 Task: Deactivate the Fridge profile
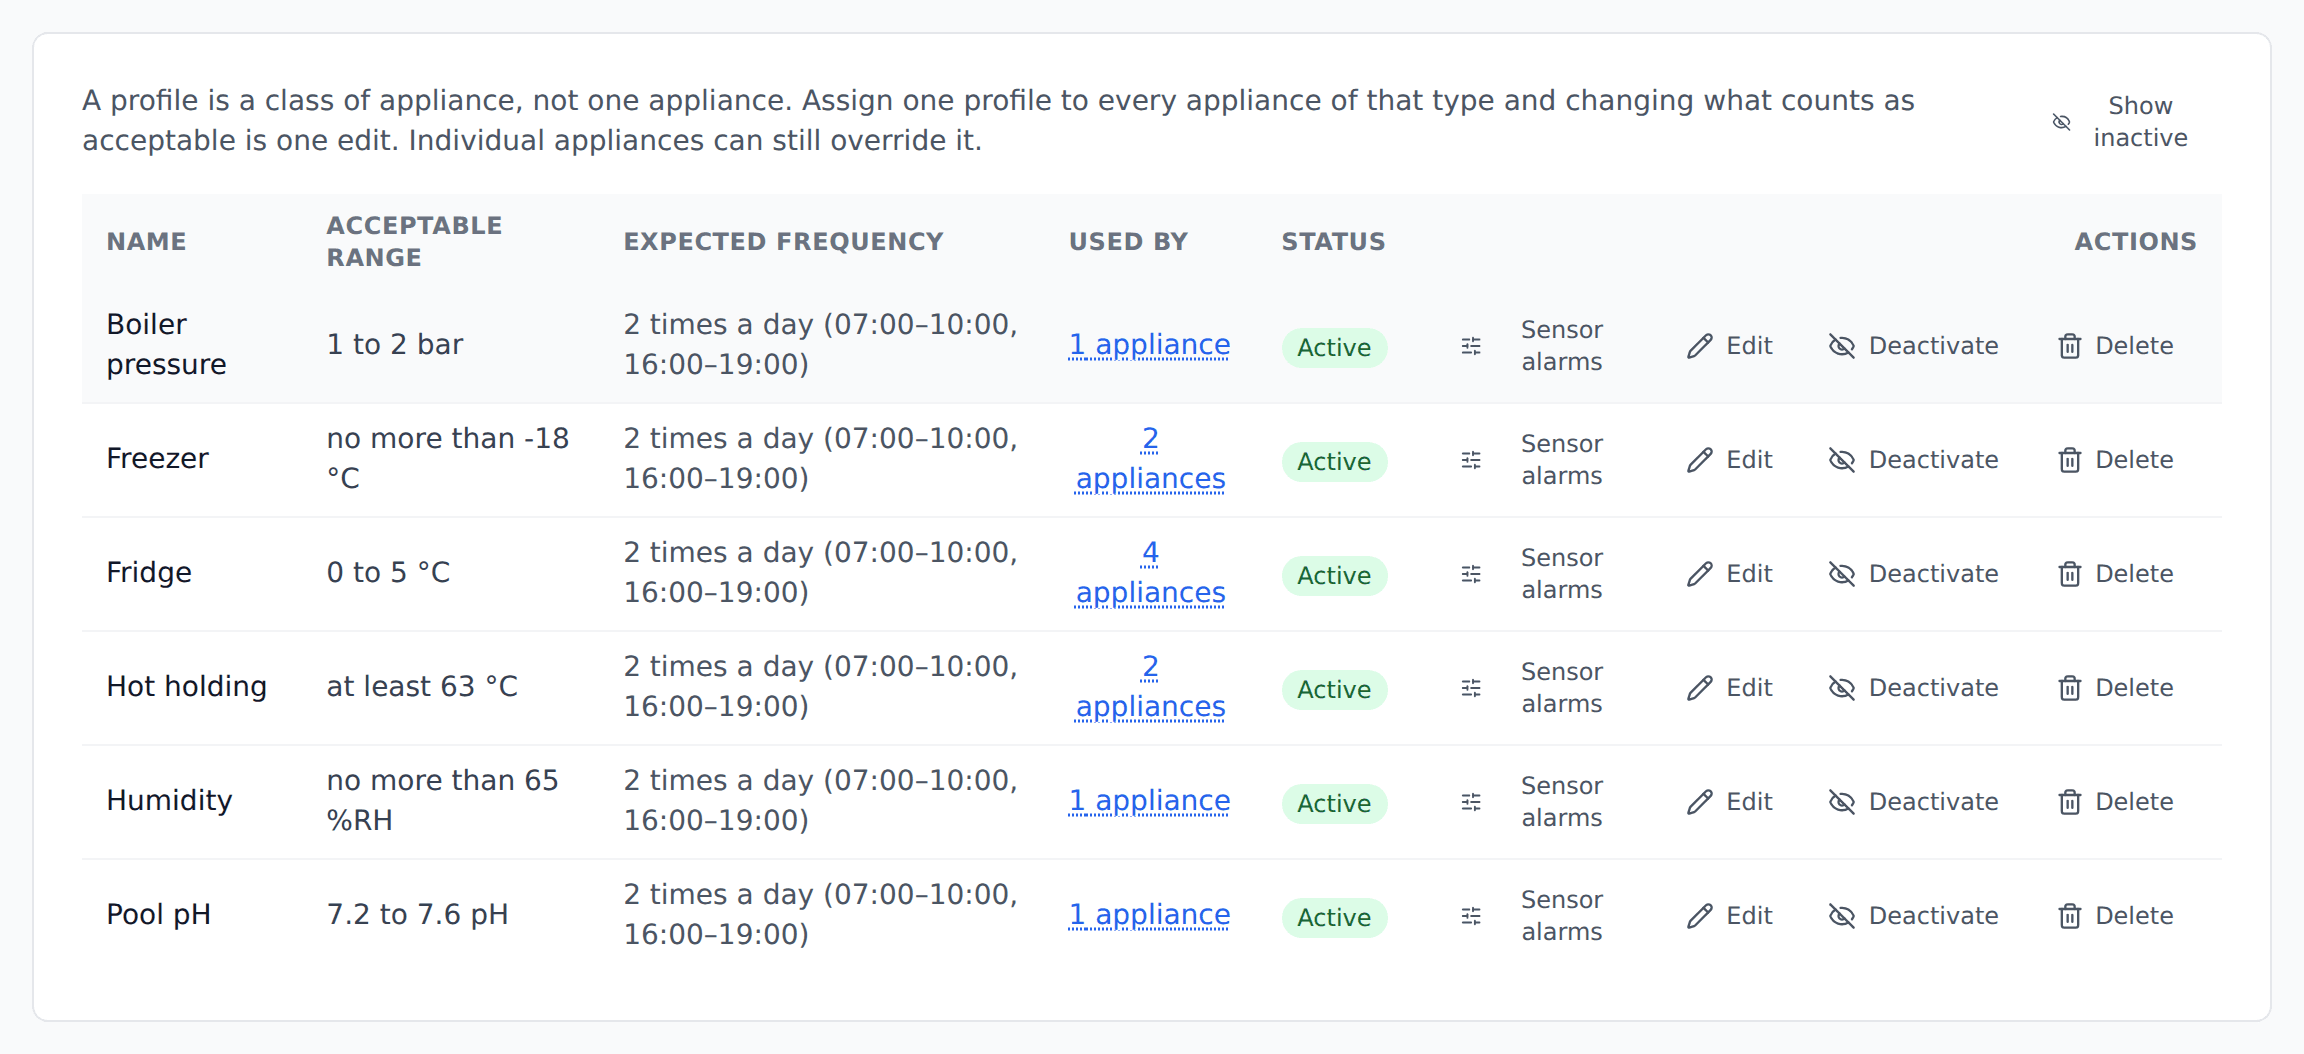[1914, 574]
